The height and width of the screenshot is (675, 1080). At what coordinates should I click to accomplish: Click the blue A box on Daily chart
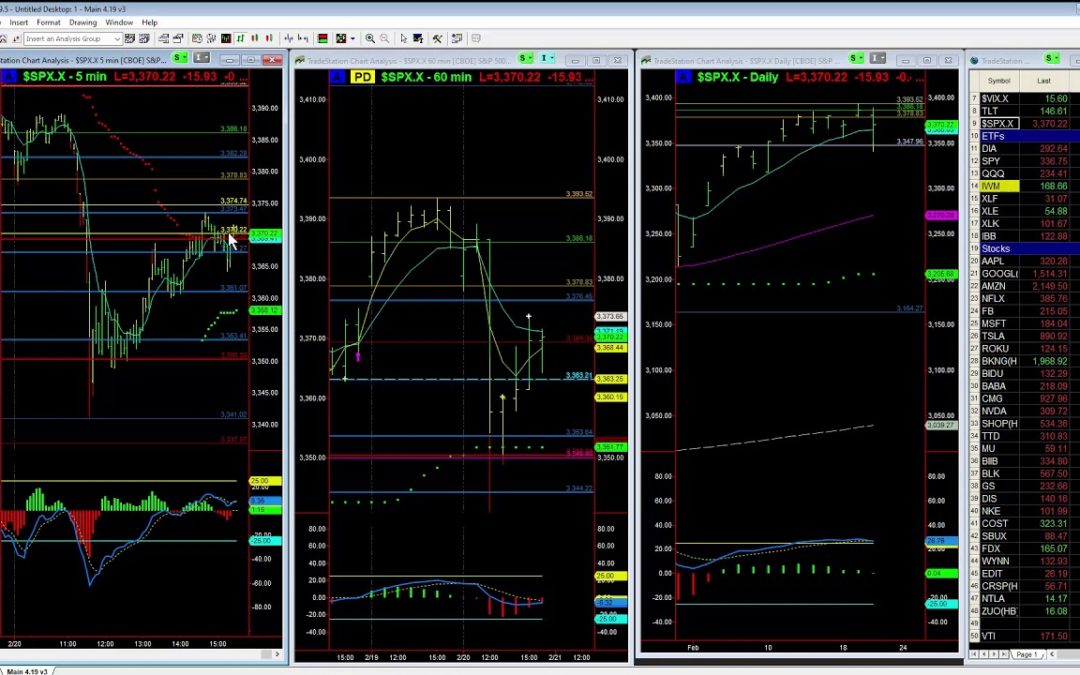[x=682, y=77]
